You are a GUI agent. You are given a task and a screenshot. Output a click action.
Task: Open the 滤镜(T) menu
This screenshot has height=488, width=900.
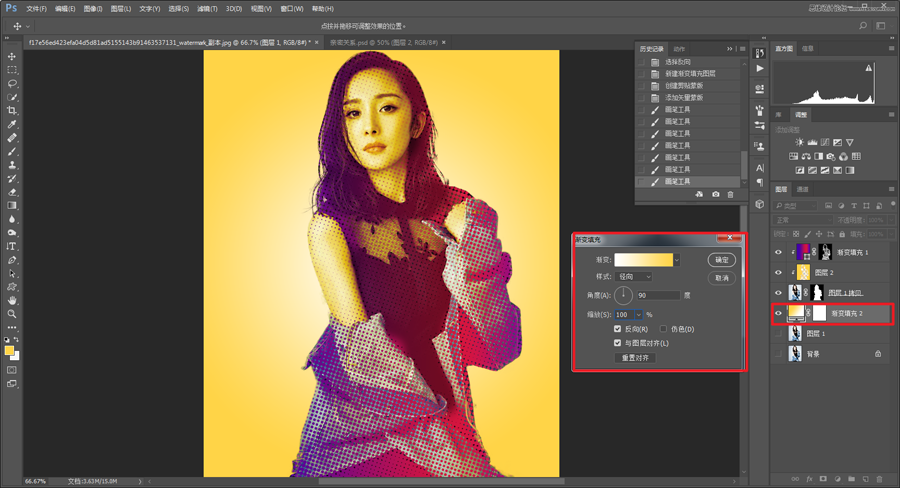point(208,8)
